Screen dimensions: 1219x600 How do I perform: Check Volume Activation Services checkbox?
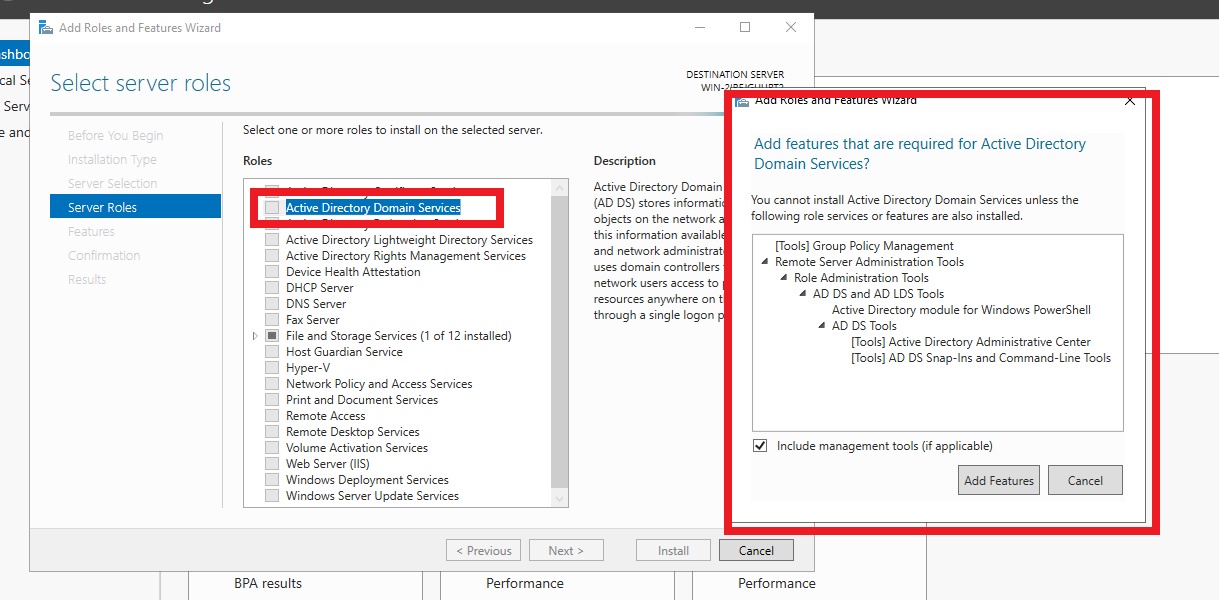(272, 448)
